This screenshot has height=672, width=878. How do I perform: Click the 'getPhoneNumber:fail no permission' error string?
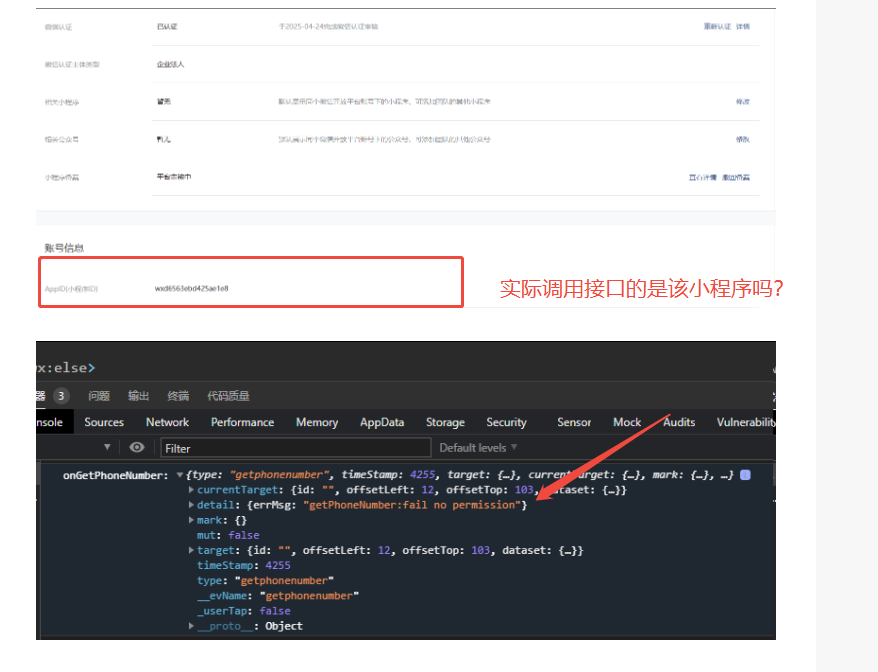412,505
